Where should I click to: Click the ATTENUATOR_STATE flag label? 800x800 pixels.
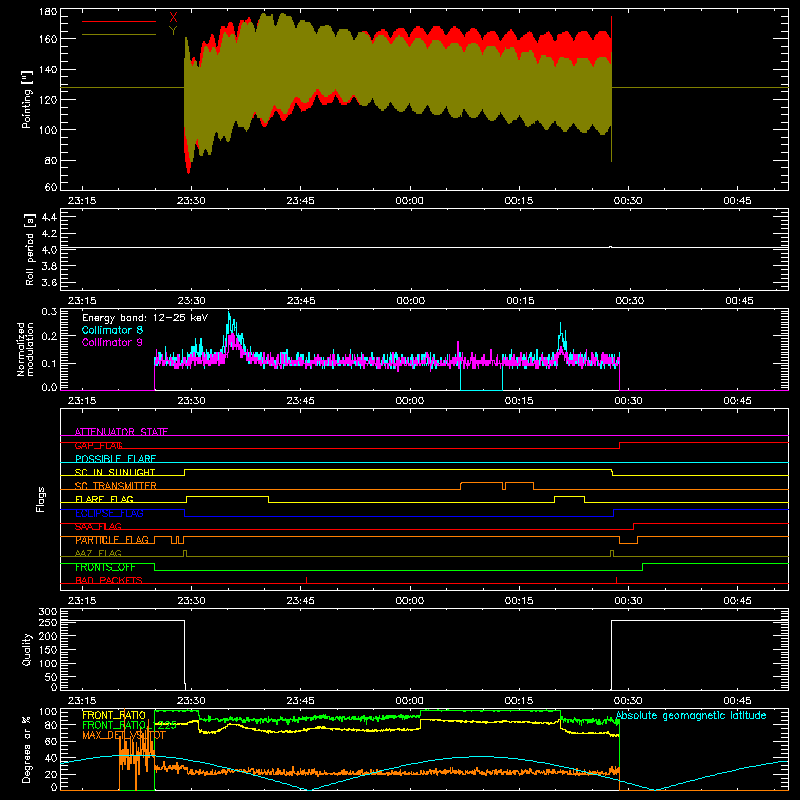point(121,432)
